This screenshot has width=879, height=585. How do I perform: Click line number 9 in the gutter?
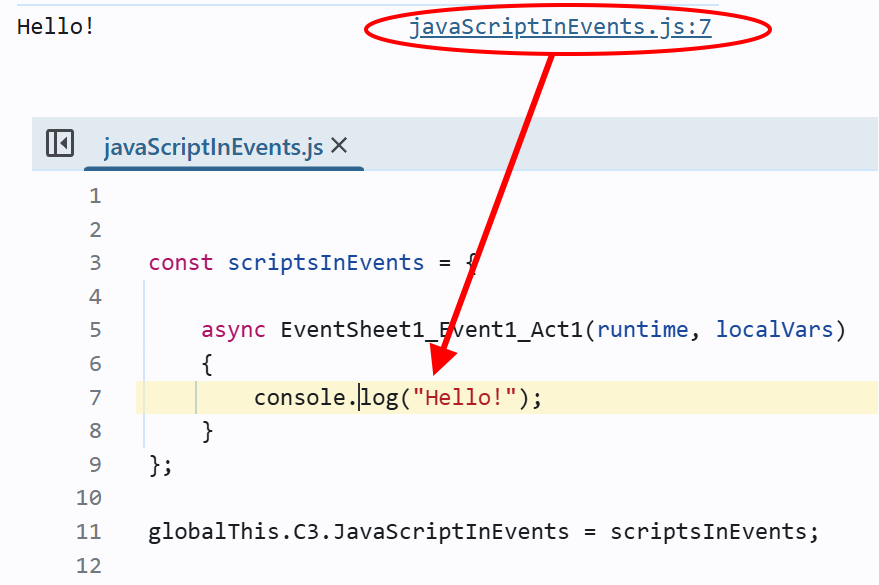[95, 464]
